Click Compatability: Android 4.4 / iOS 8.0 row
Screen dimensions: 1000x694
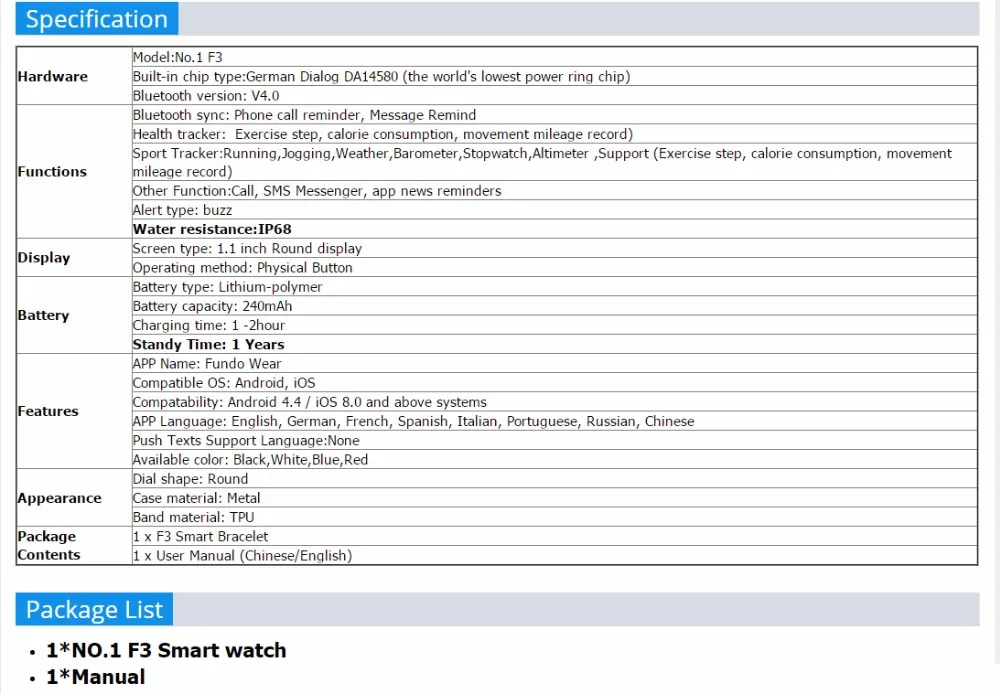pos(555,402)
